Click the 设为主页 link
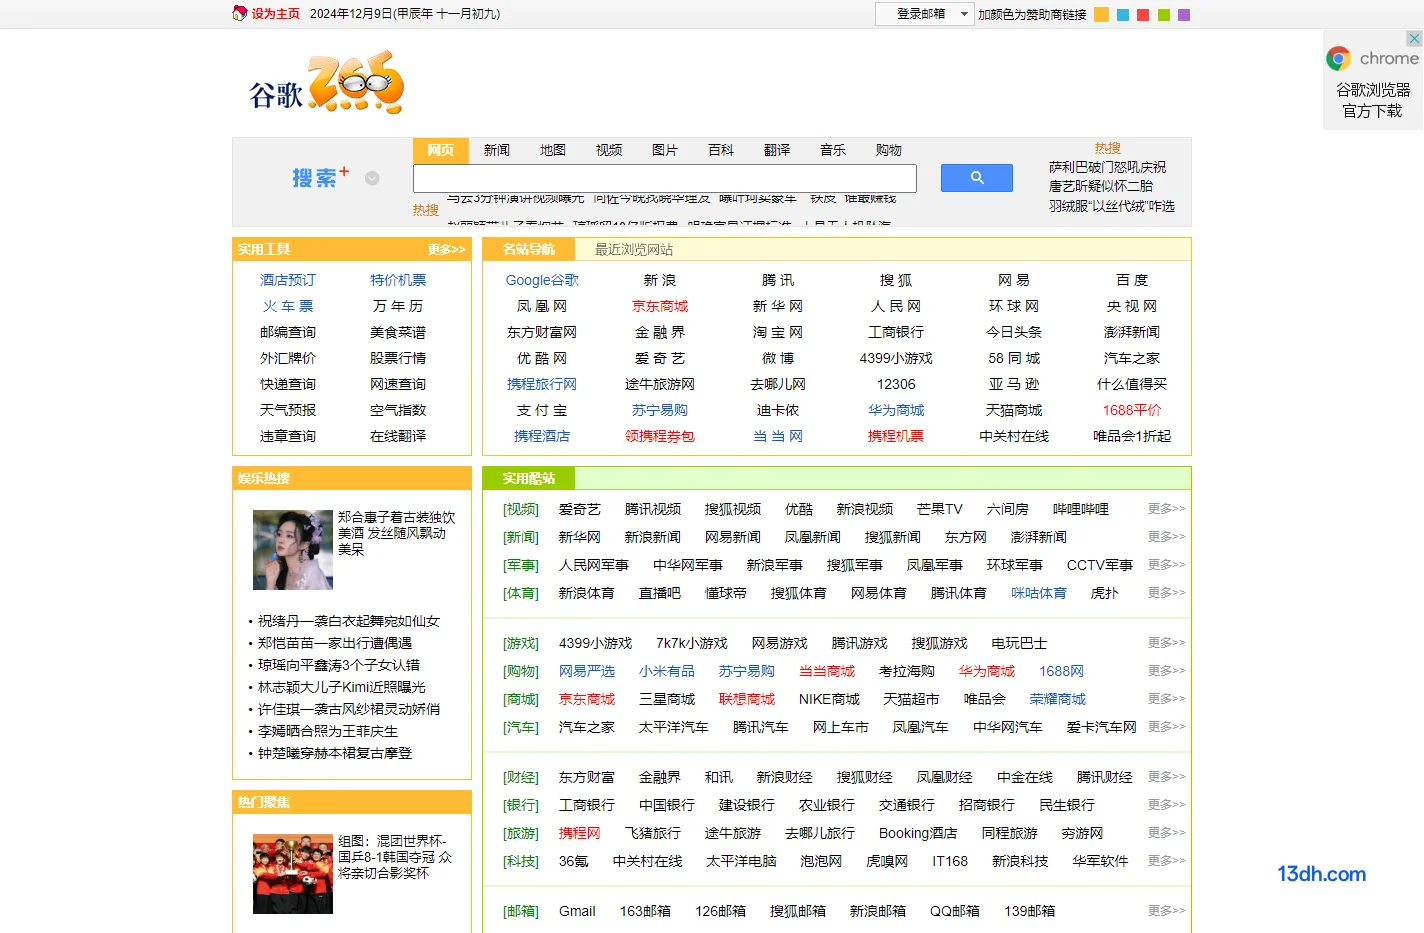The height and width of the screenshot is (933, 1424). [275, 14]
